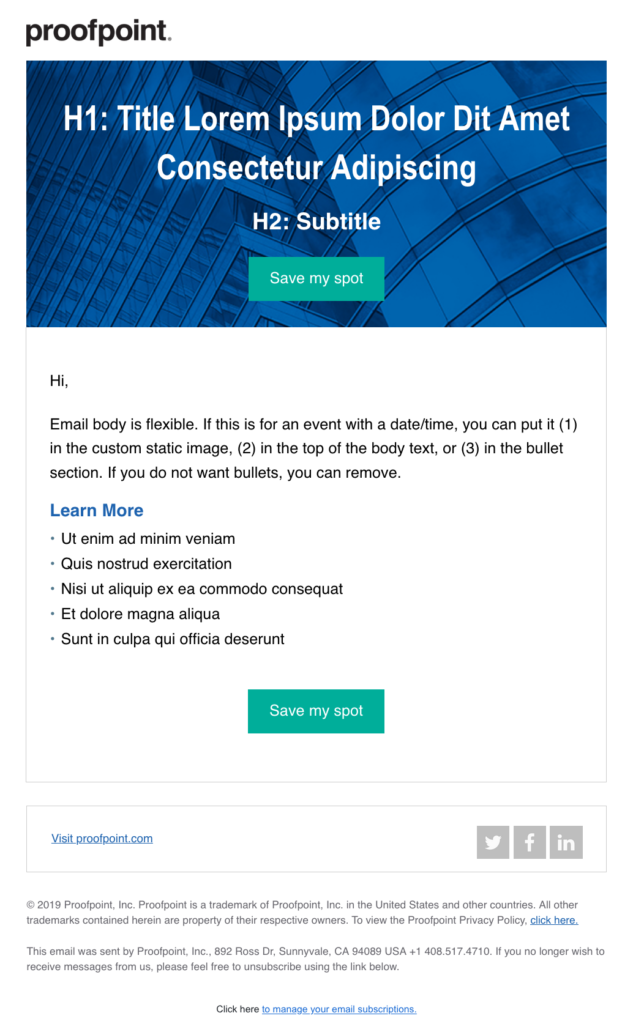Click the Proofpoint logo at top
The image size is (633, 1024).
point(98,32)
